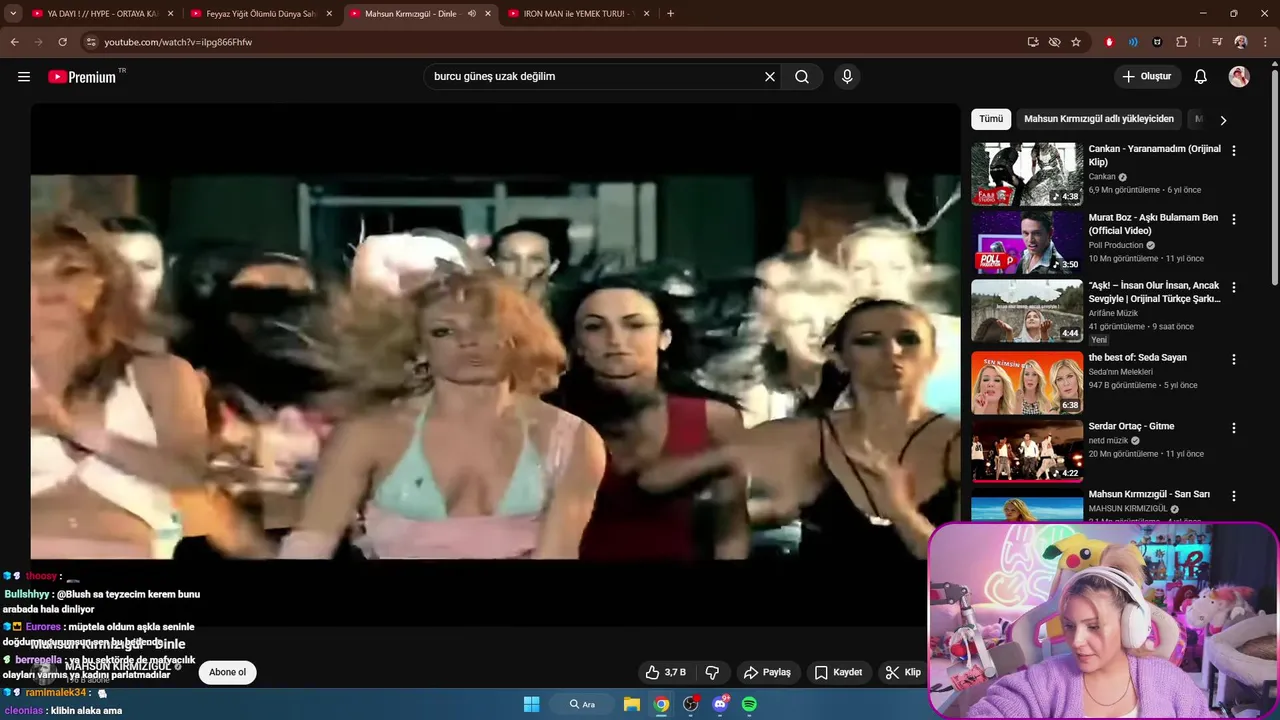The width and height of the screenshot is (1280, 720).
Task: Open OBS Studio from taskbar
Action: click(691, 704)
